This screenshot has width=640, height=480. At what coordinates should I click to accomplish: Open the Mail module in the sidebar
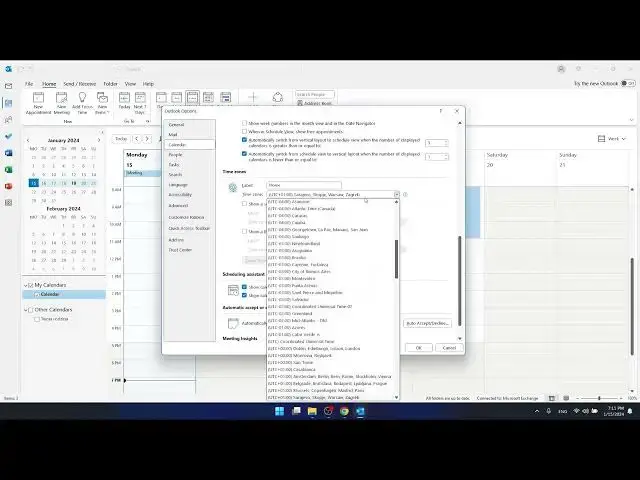click(9, 86)
